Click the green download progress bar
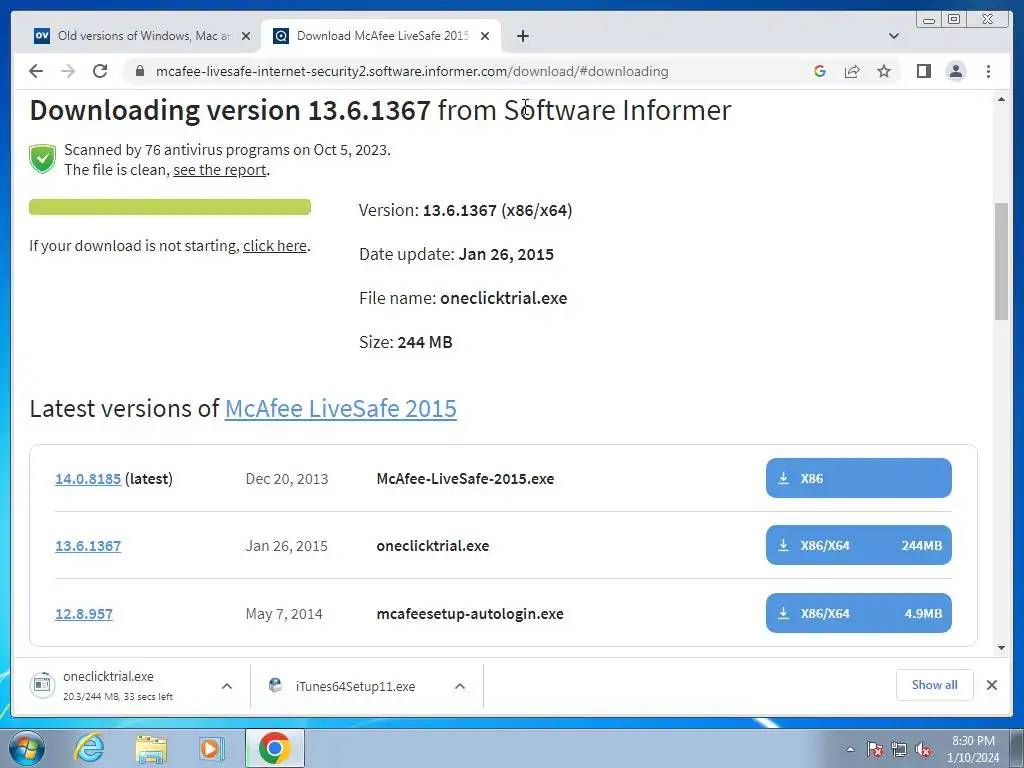1024x768 pixels. pos(170,207)
